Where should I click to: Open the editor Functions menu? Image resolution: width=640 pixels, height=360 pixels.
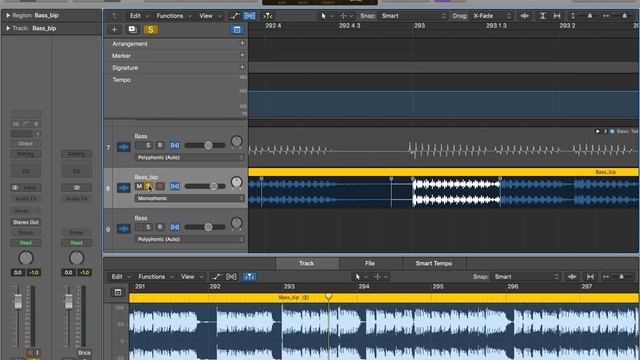pos(155,277)
